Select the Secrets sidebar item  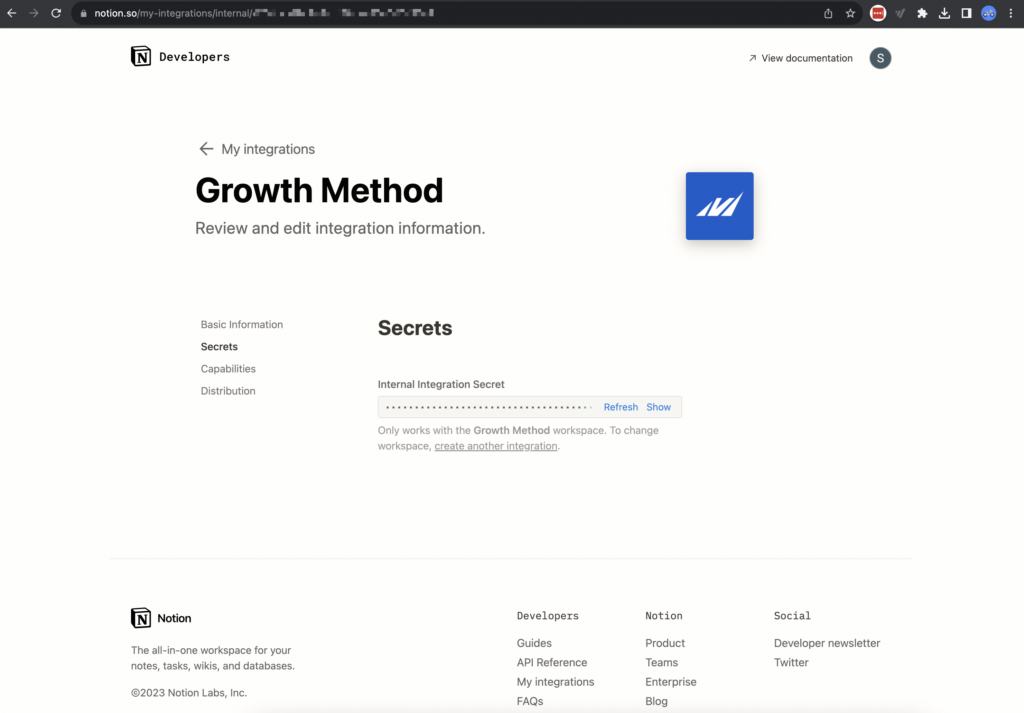pyautogui.click(x=219, y=347)
